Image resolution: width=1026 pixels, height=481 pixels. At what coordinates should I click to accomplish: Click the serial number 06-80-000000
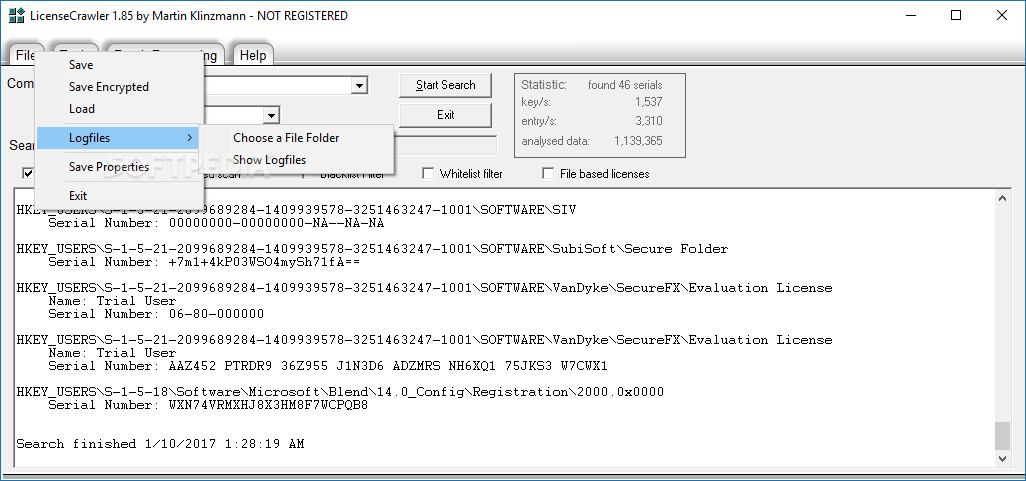click(216, 314)
